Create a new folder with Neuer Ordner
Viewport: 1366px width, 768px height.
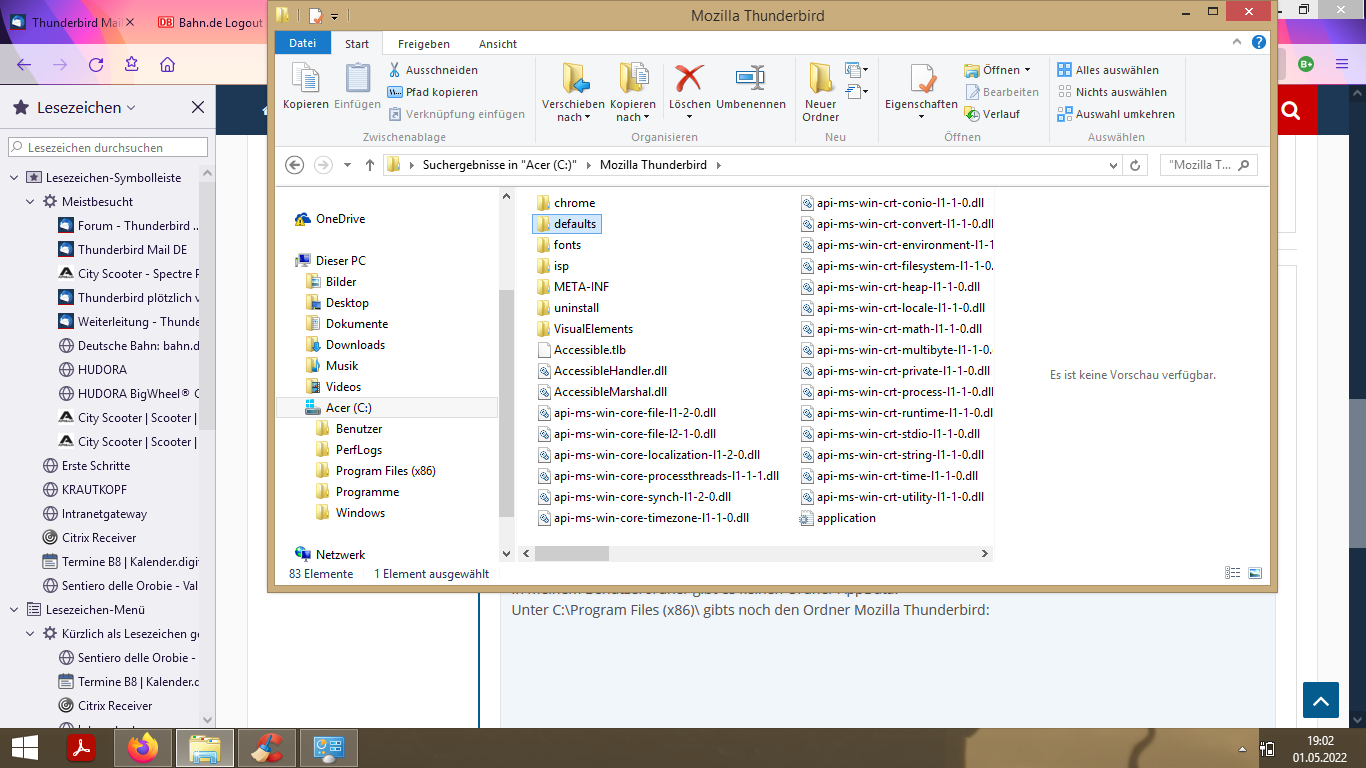(x=820, y=80)
